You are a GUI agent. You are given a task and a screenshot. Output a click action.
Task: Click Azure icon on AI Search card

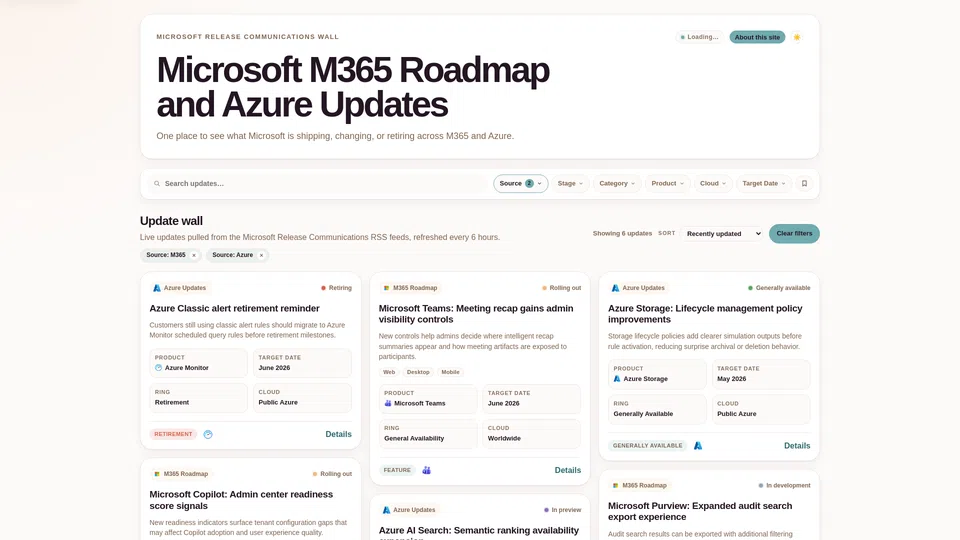click(x=386, y=510)
